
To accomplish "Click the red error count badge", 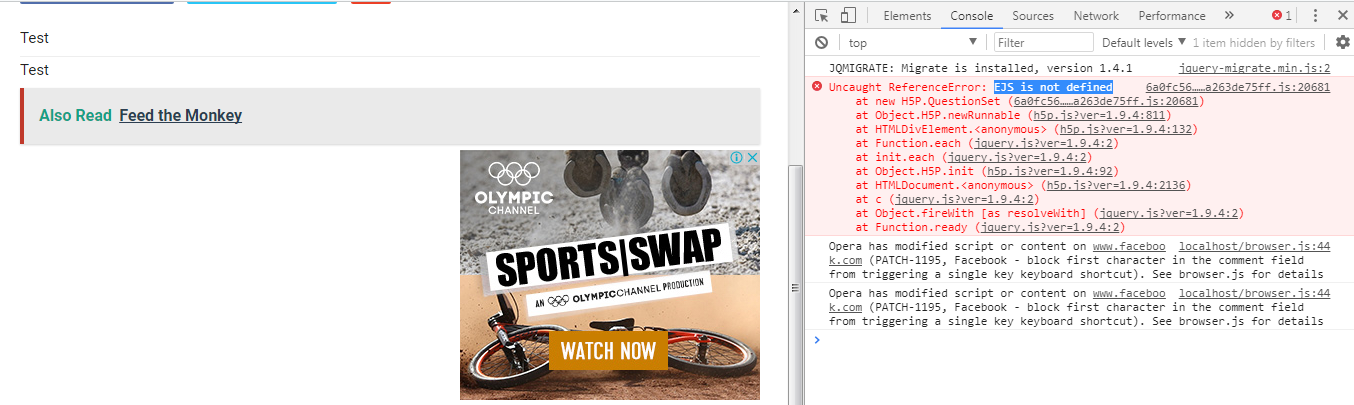I will 1282,15.
